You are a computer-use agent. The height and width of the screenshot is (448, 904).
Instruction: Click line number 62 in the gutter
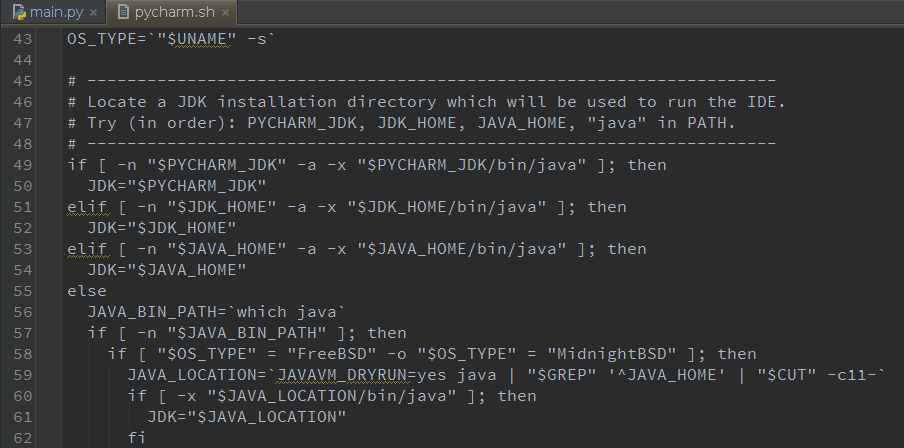[x=22, y=438]
